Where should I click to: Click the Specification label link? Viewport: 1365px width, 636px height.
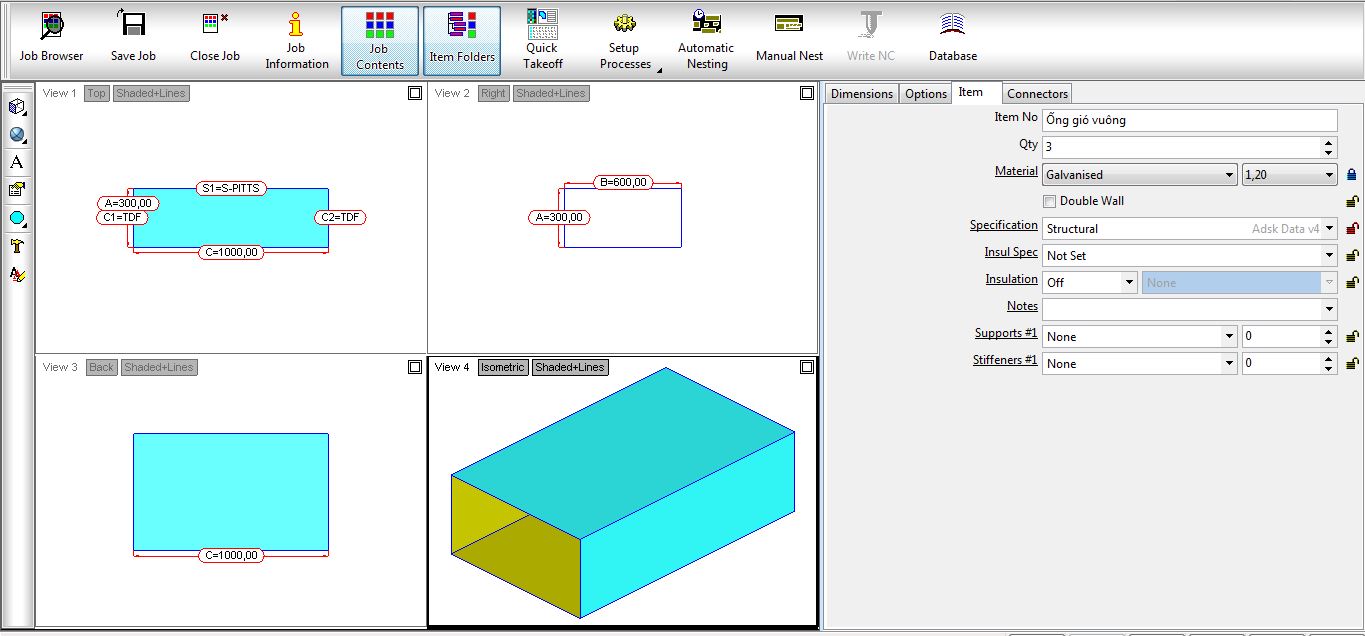[1003, 225]
